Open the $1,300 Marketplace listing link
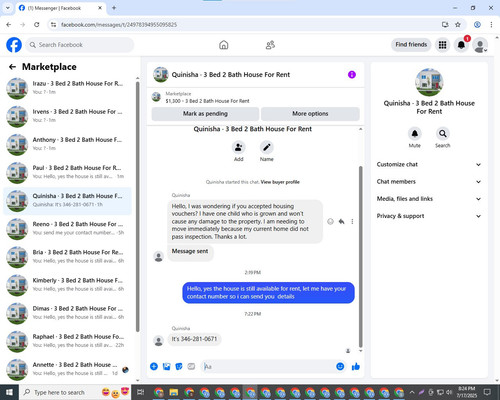The image size is (500, 400). (207, 101)
